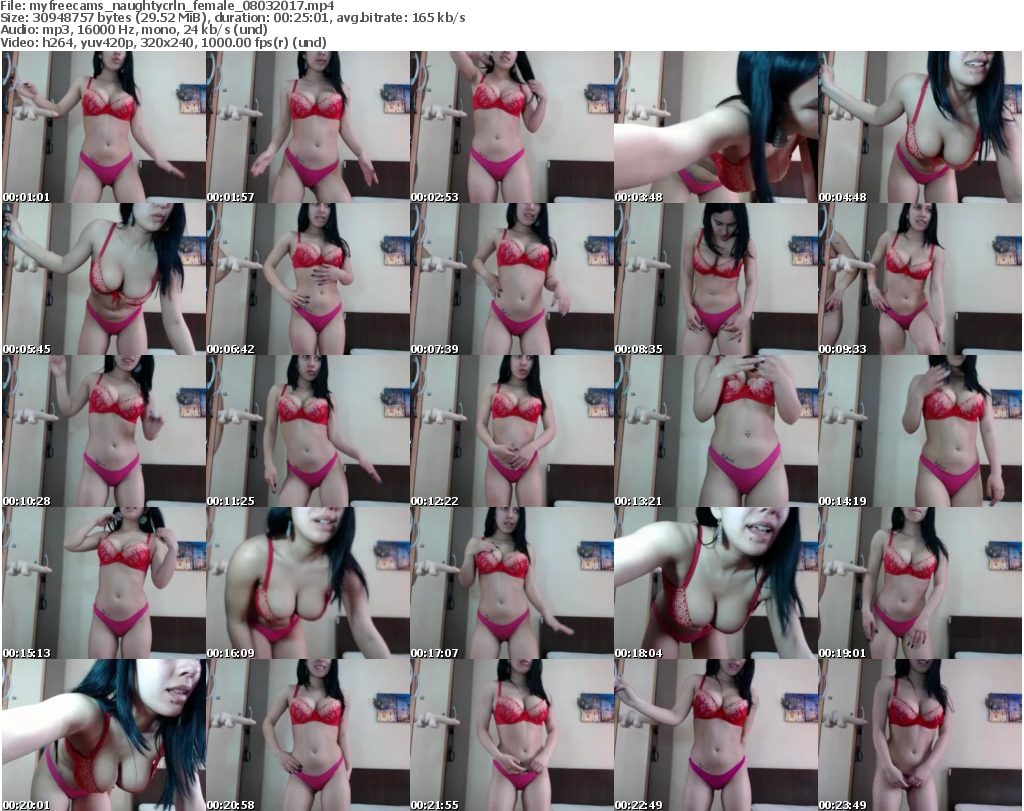Image resolution: width=1024 pixels, height=811 pixels.
Task: Click the final frame stamped 00:23:49
Action: click(x=920, y=735)
